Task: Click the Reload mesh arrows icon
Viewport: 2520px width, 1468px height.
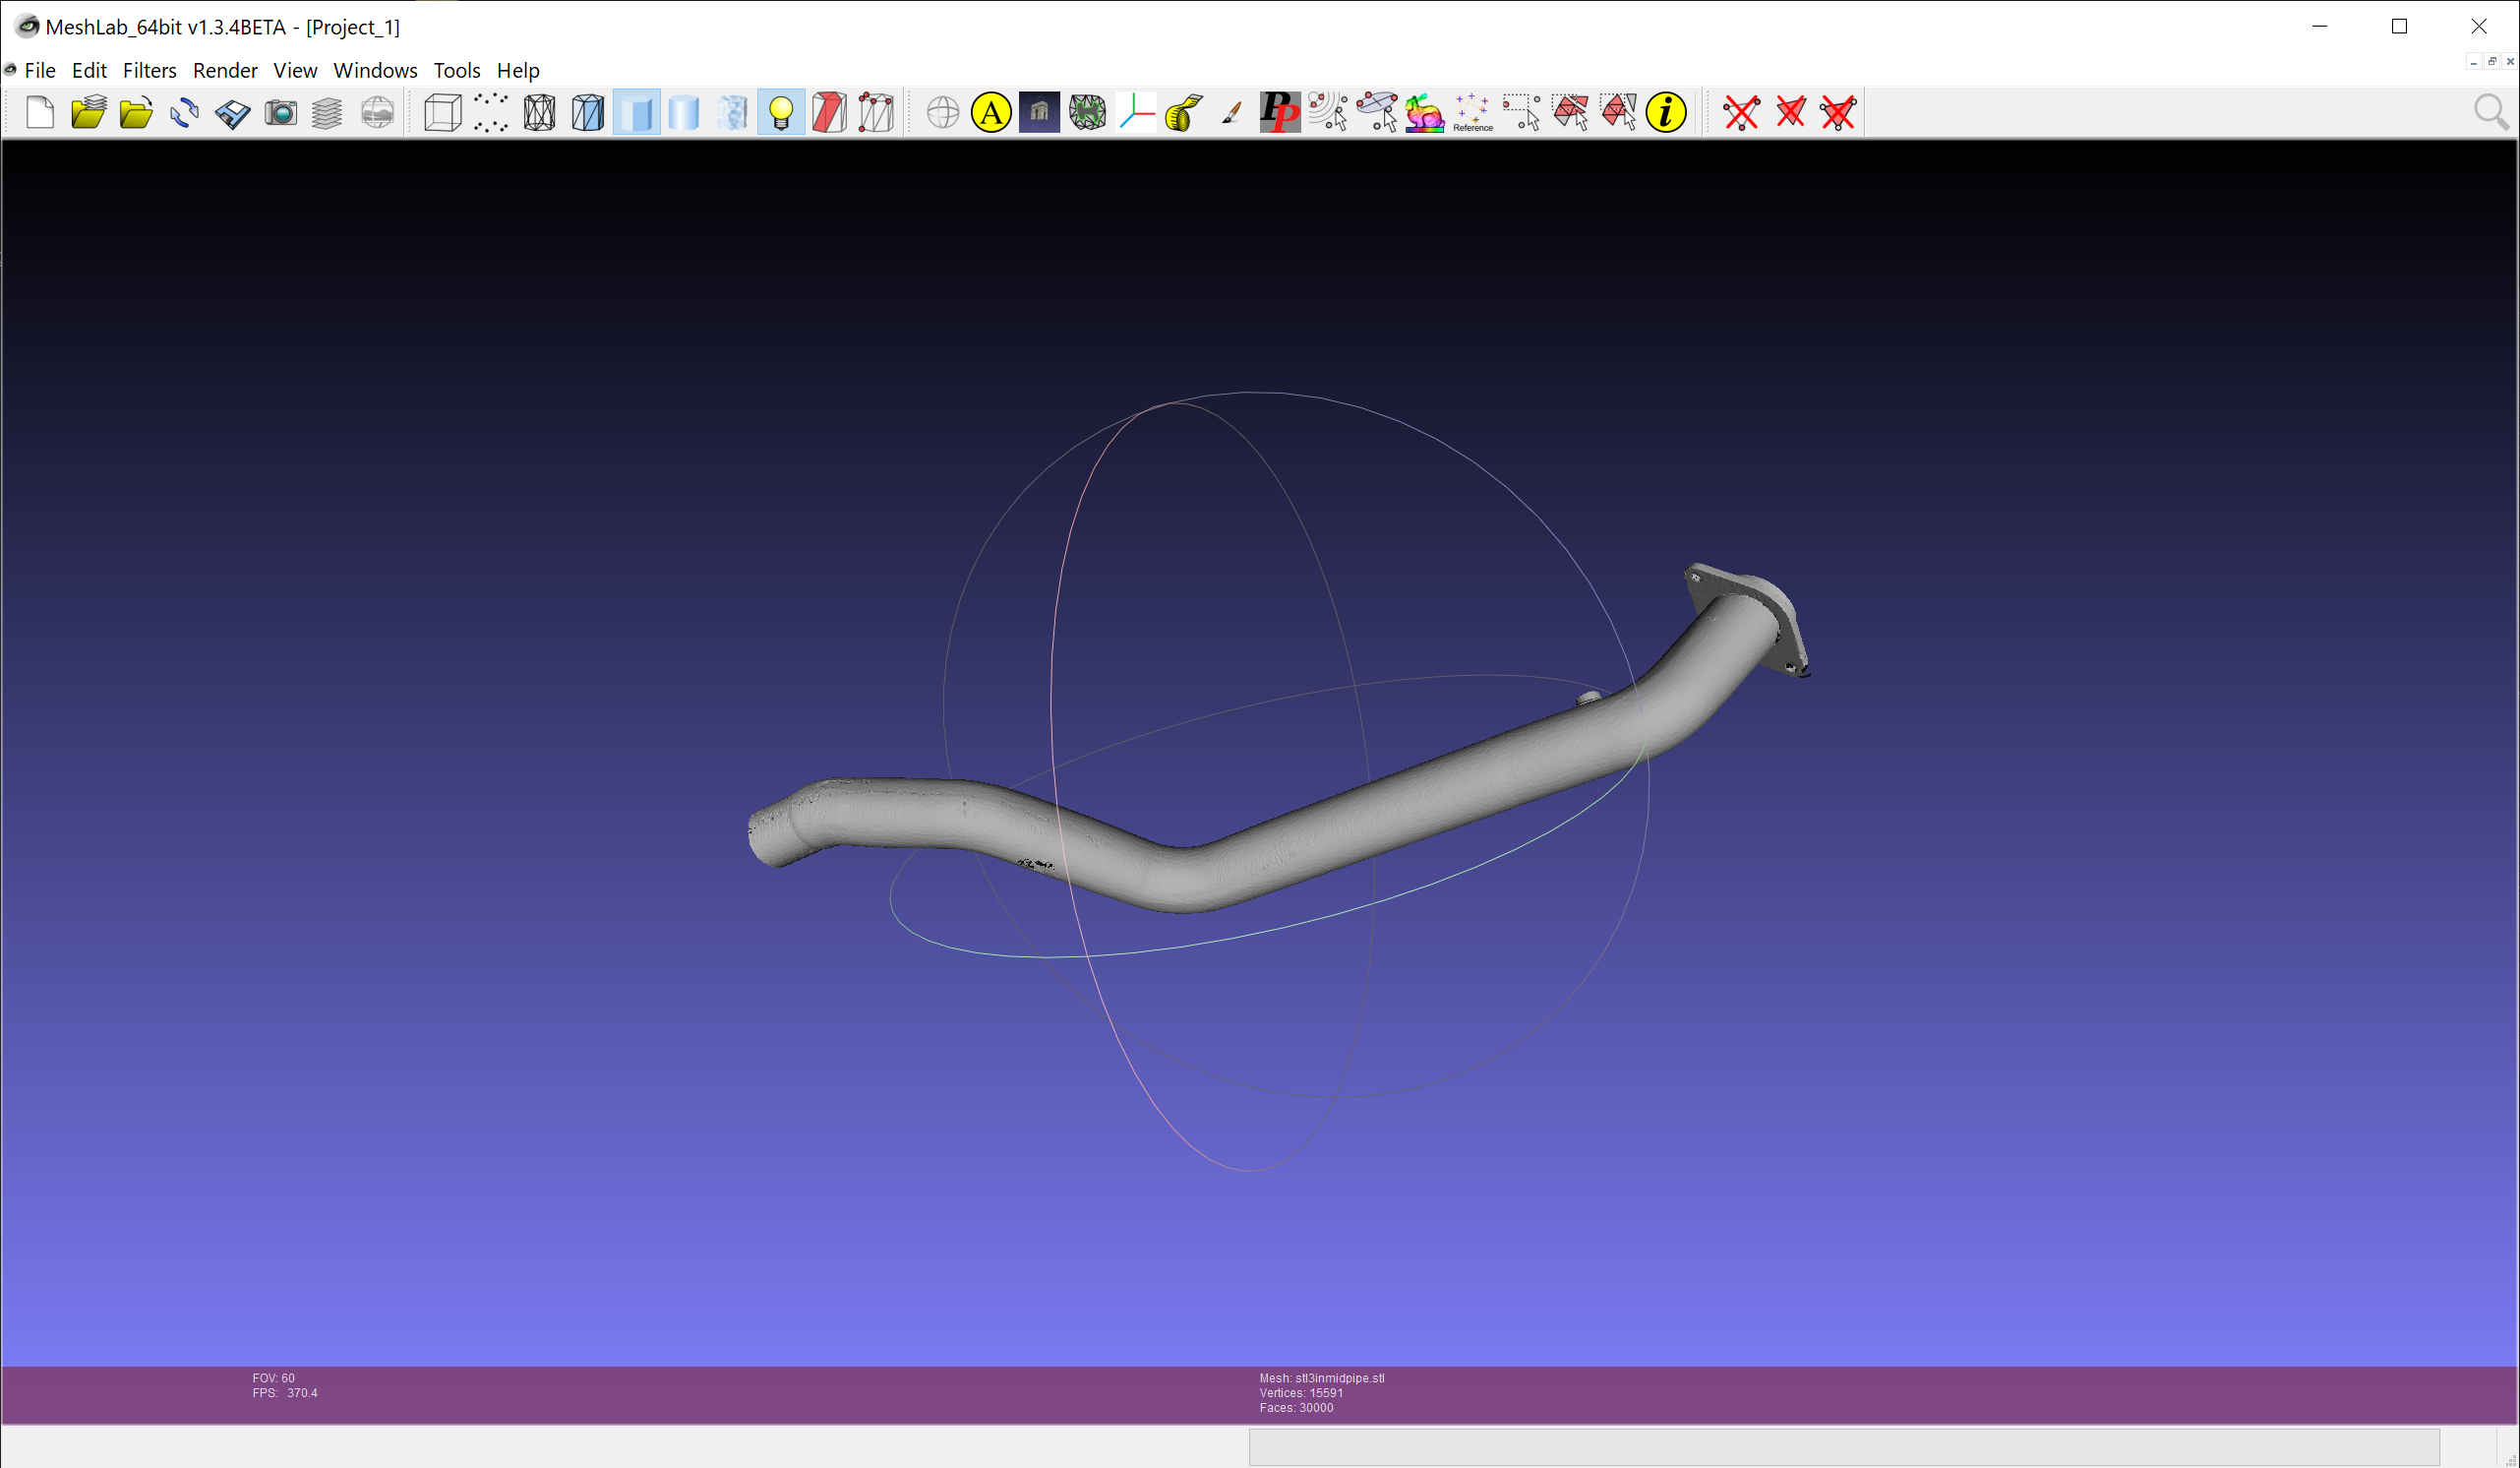Action: tap(184, 112)
